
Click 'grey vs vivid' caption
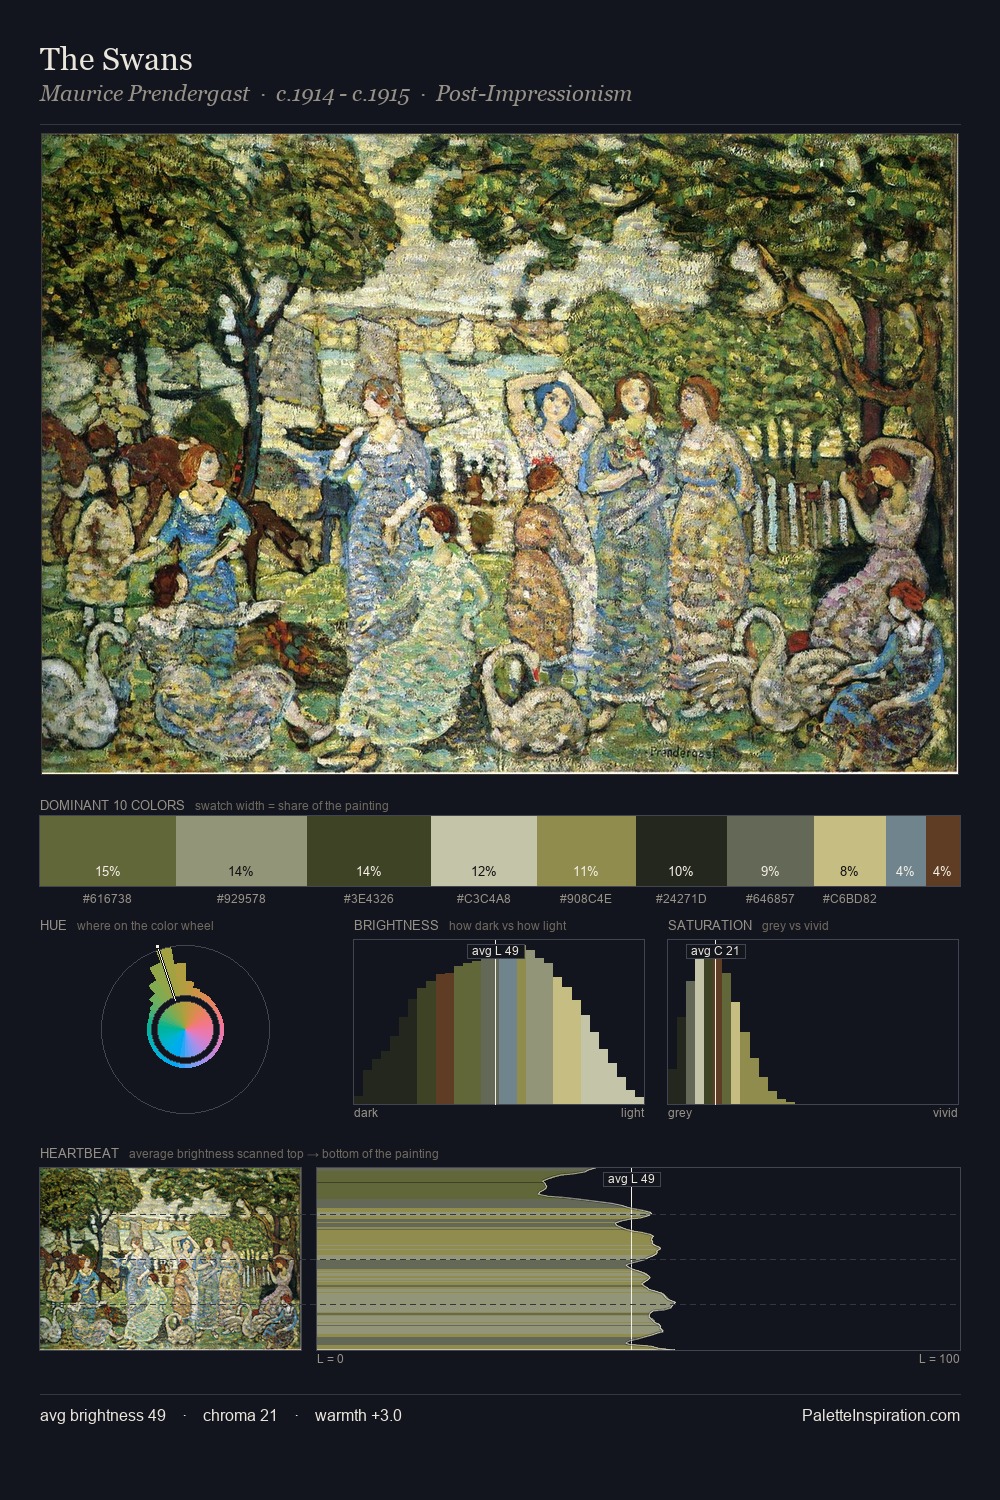click(796, 926)
